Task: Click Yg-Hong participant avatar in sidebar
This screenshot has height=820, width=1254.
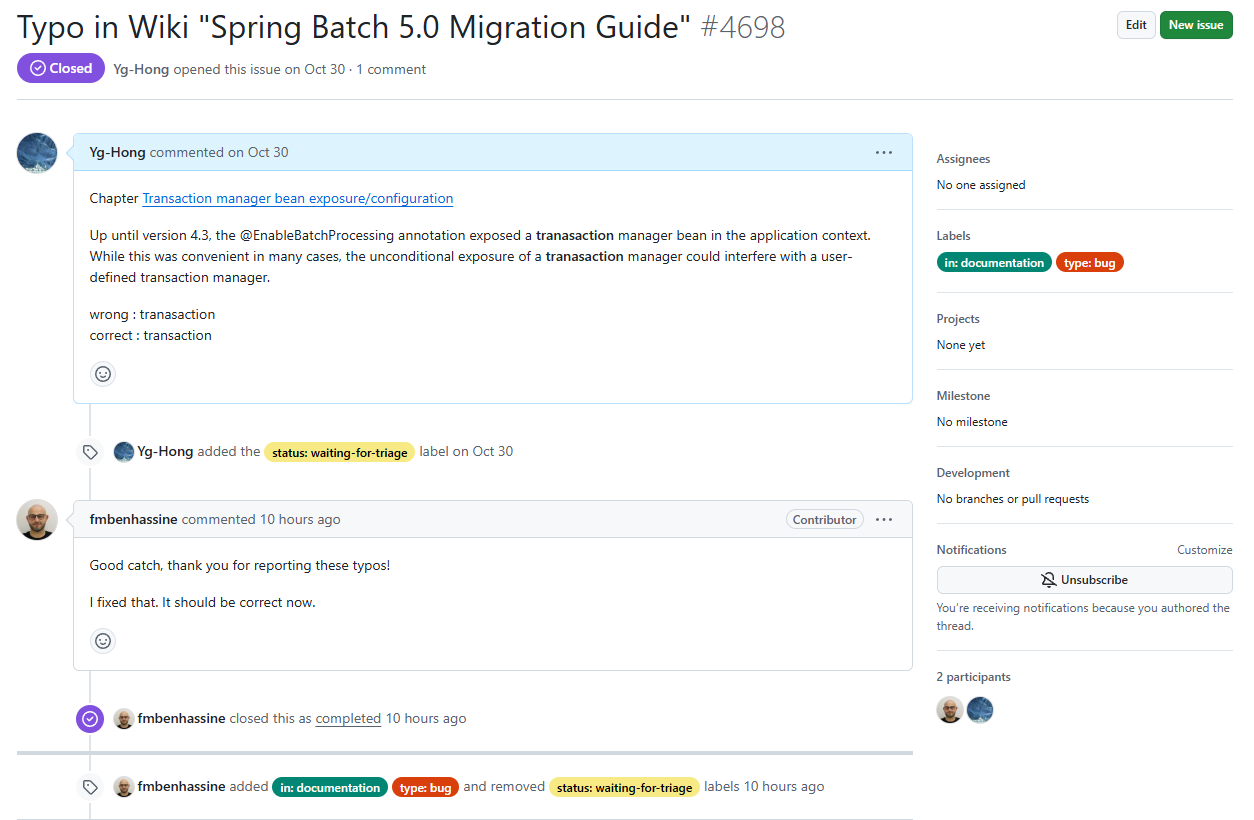Action: (x=980, y=710)
